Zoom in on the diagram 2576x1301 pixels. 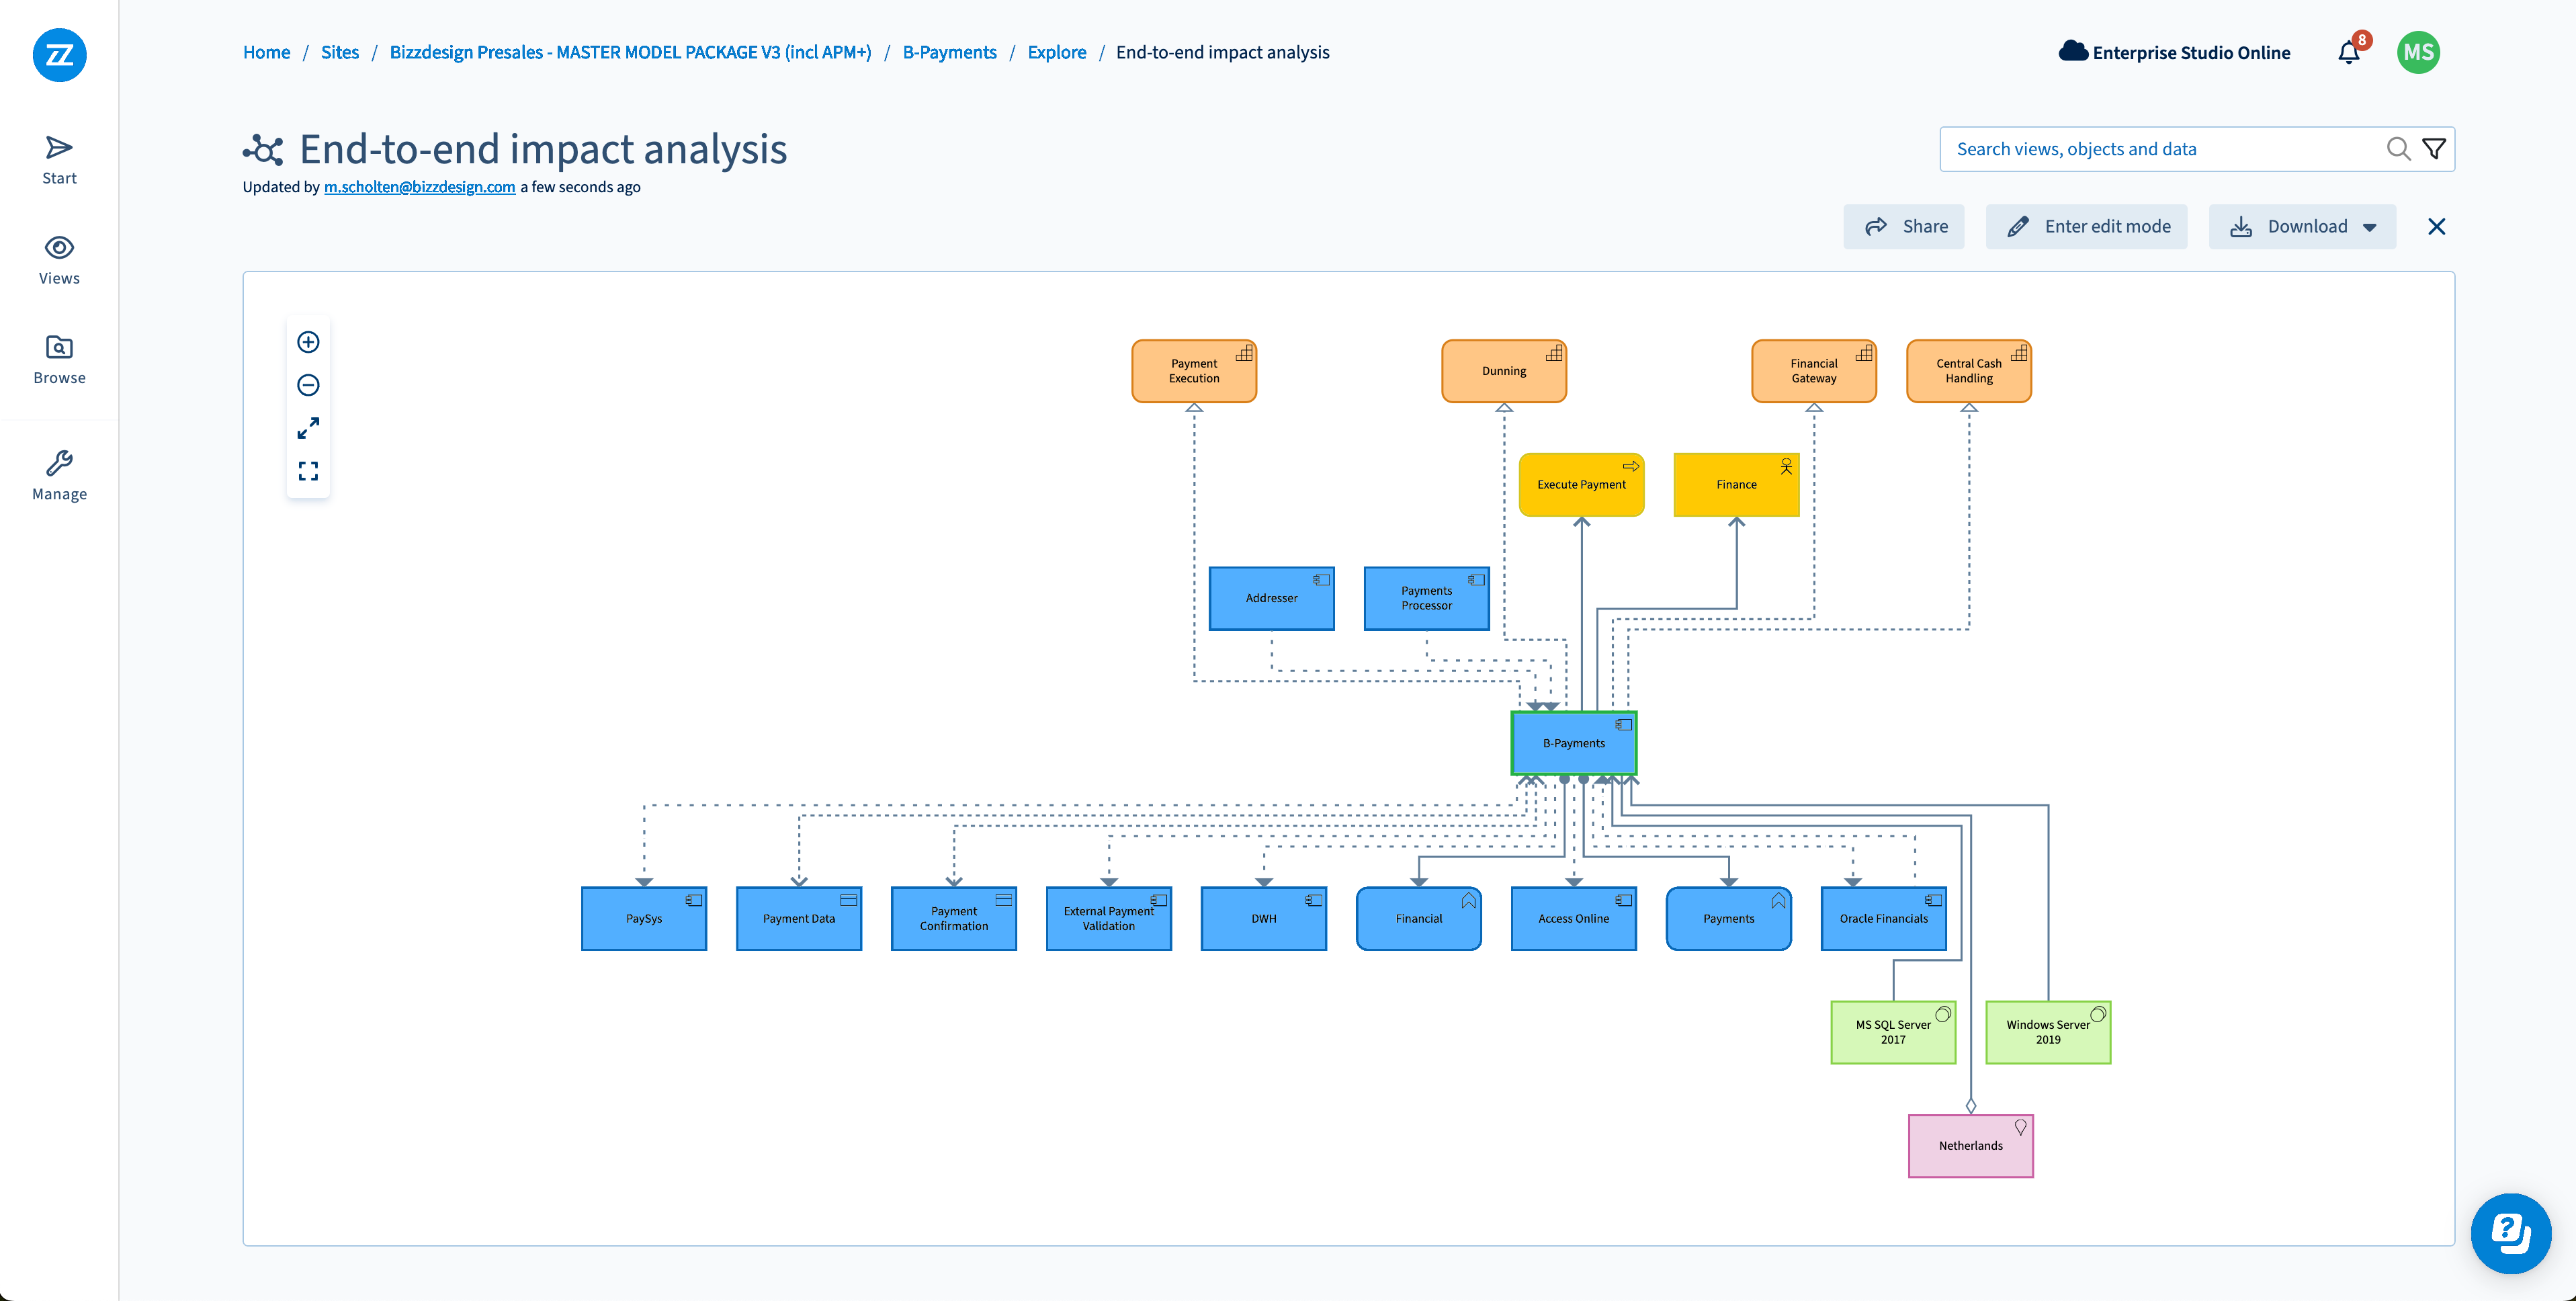click(x=308, y=342)
